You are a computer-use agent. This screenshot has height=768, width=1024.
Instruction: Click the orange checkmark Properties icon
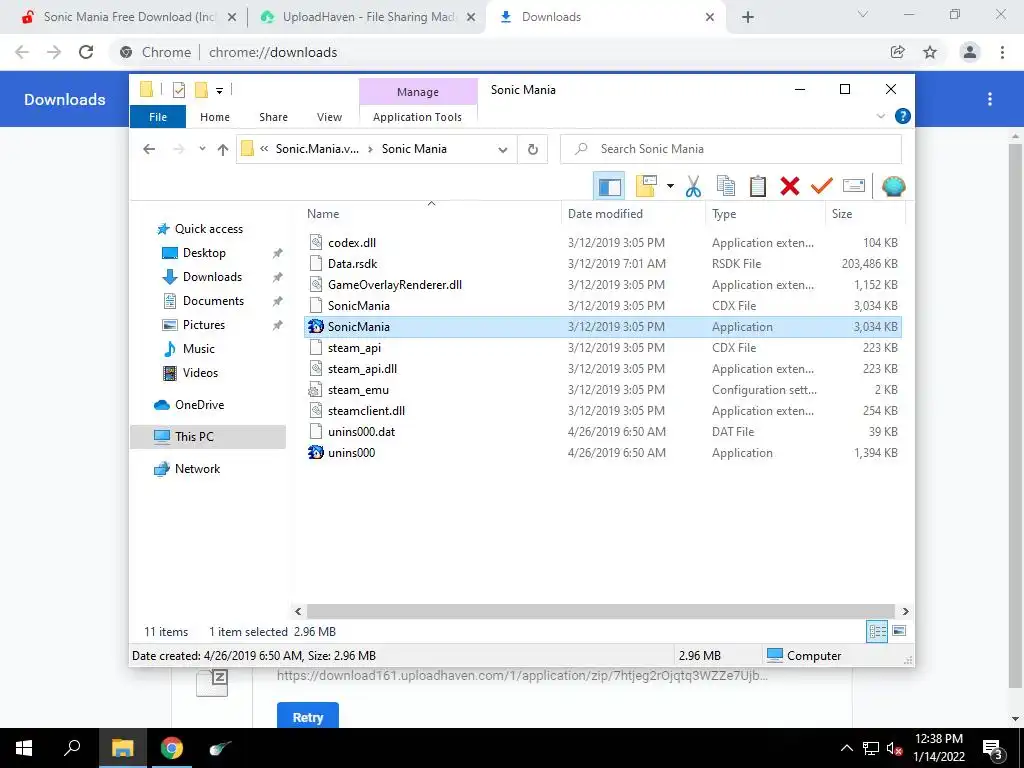tap(822, 186)
